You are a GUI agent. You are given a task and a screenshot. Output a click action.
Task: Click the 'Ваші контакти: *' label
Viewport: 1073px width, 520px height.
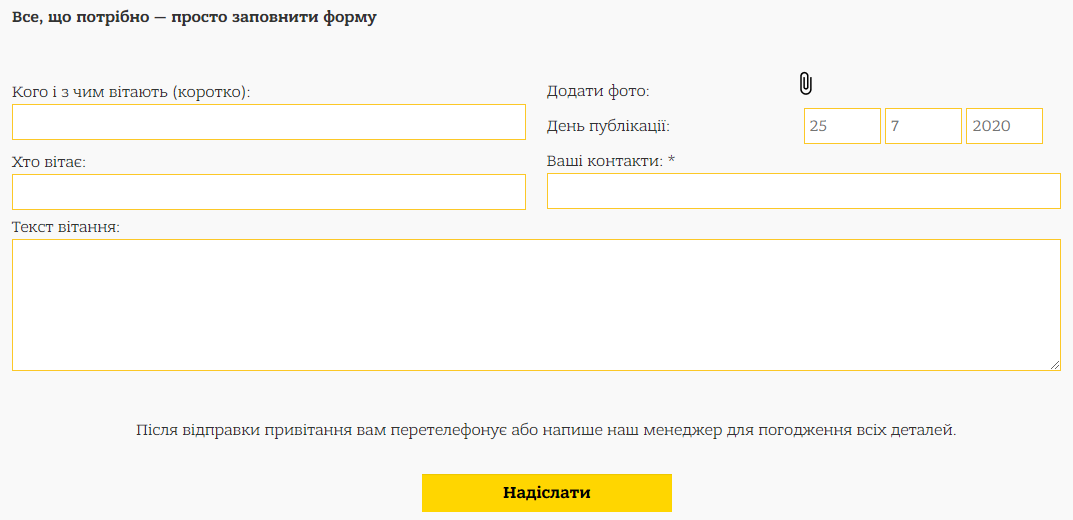point(611,161)
